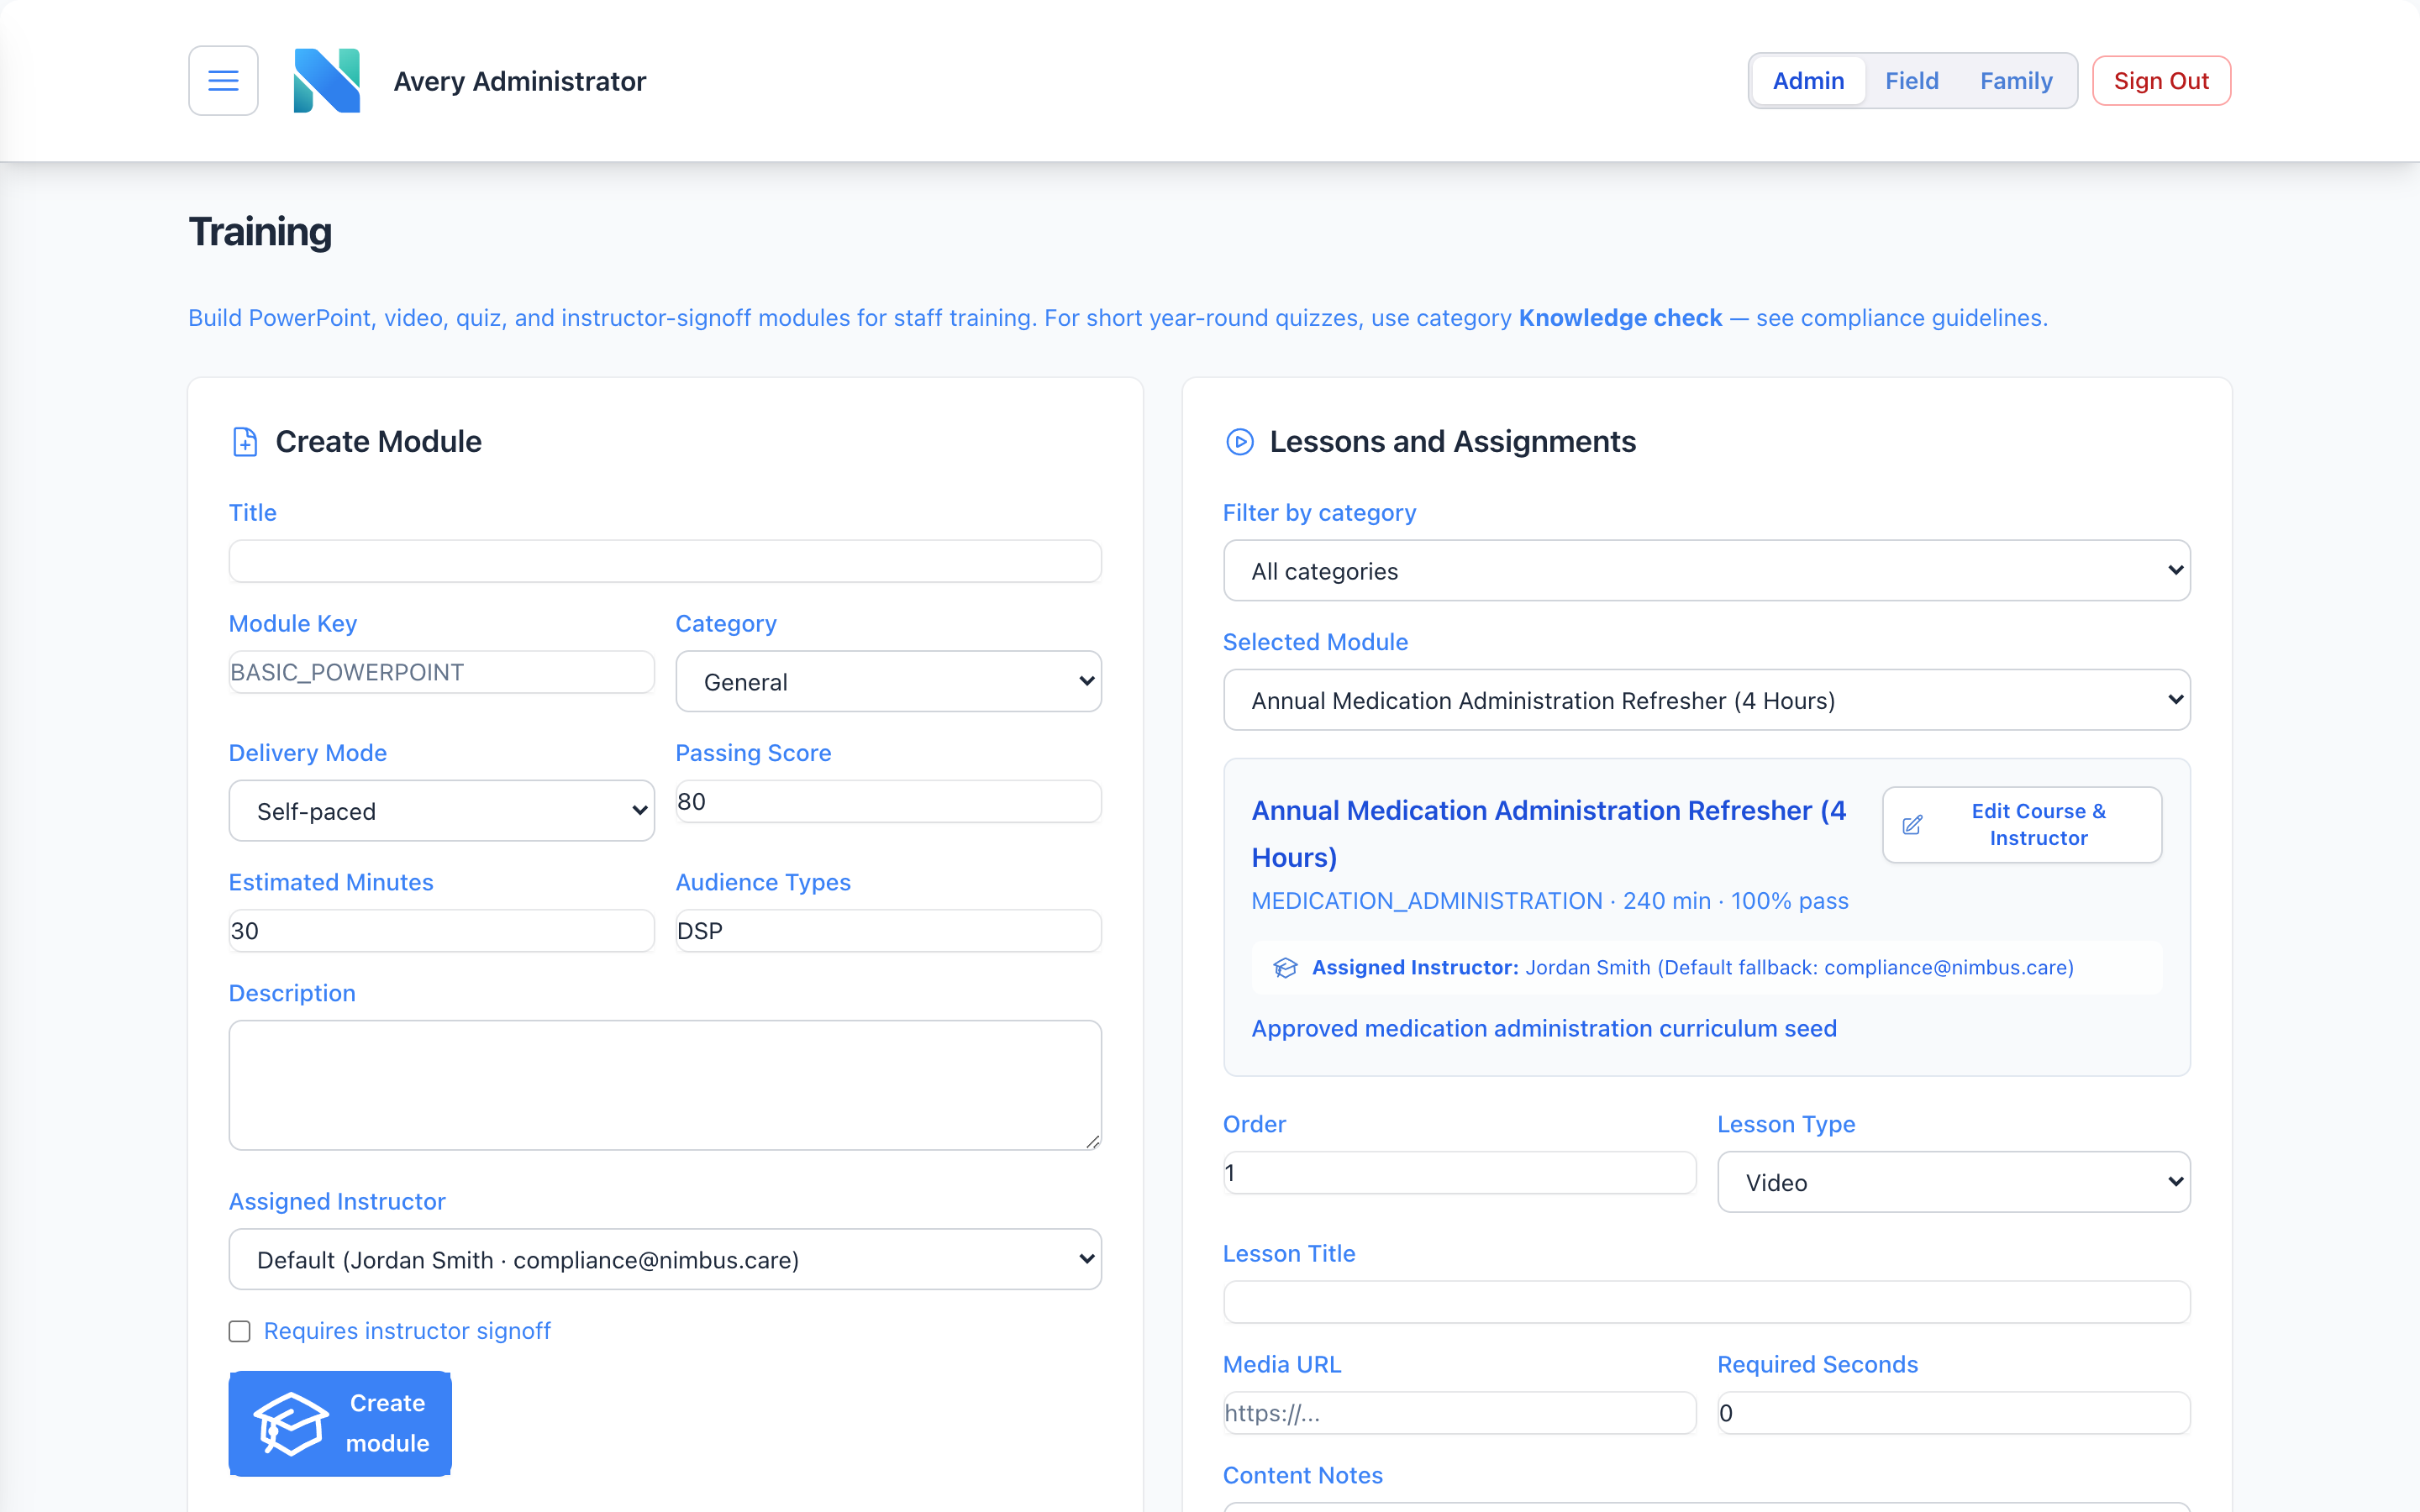The height and width of the screenshot is (1512, 2420).
Task: Expand the Selected Module dropdown
Action: [x=1706, y=700]
